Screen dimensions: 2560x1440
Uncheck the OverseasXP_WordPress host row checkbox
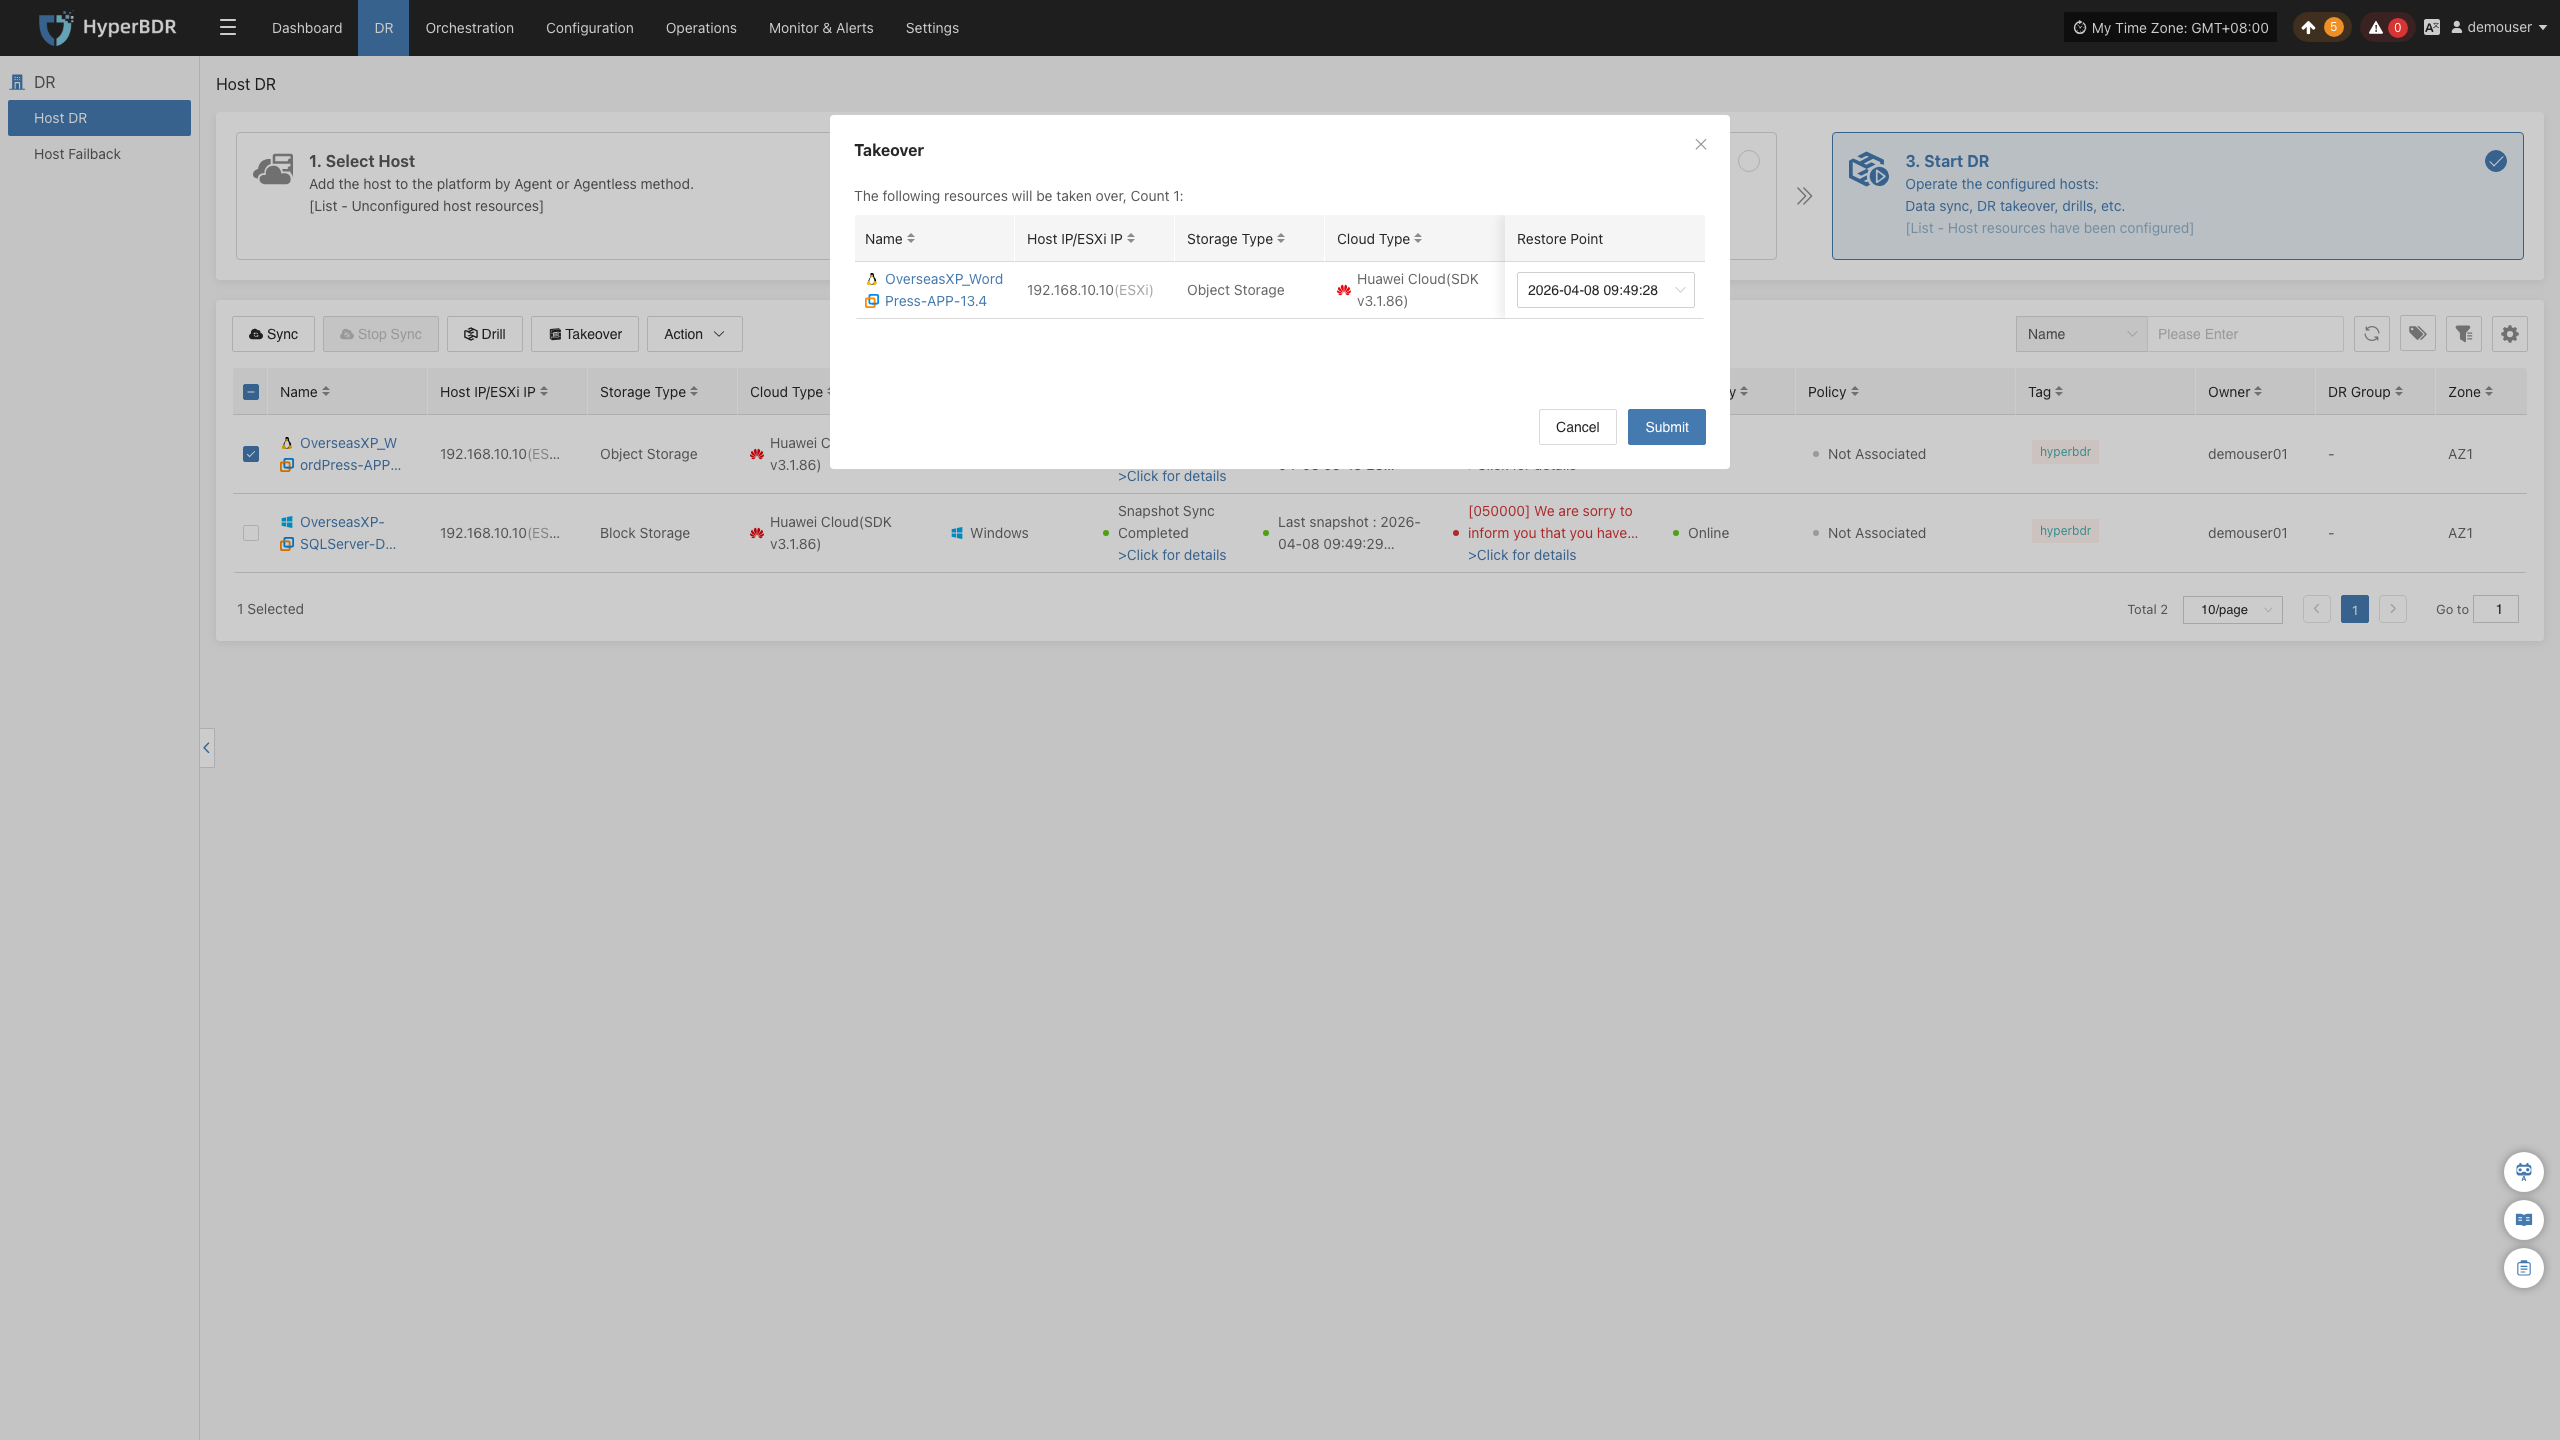click(x=251, y=454)
